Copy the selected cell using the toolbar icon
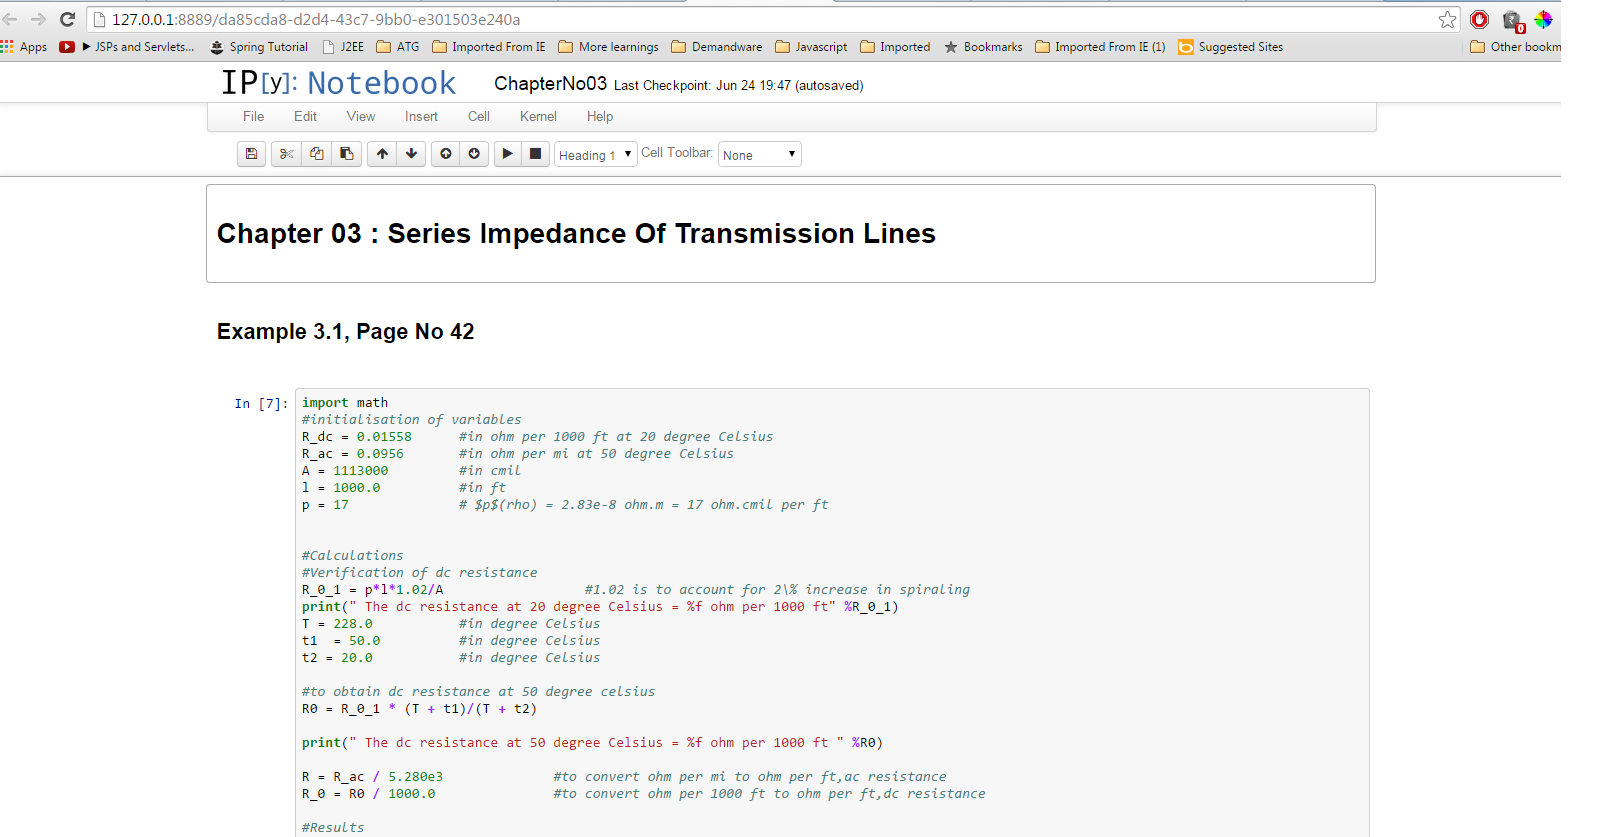The height and width of the screenshot is (837, 1600). coord(316,154)
